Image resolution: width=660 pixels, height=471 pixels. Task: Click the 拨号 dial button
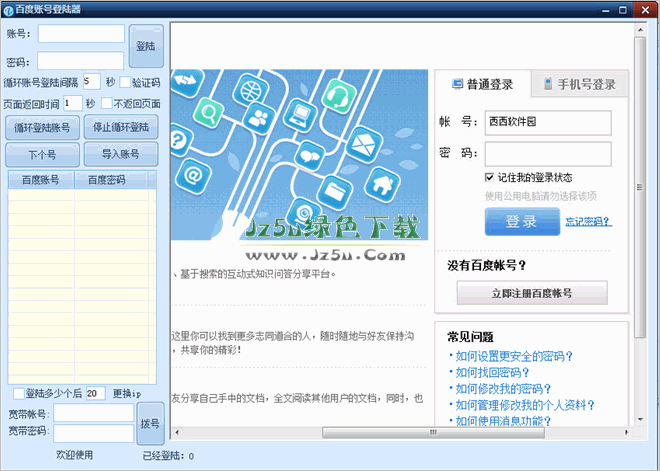150,423
